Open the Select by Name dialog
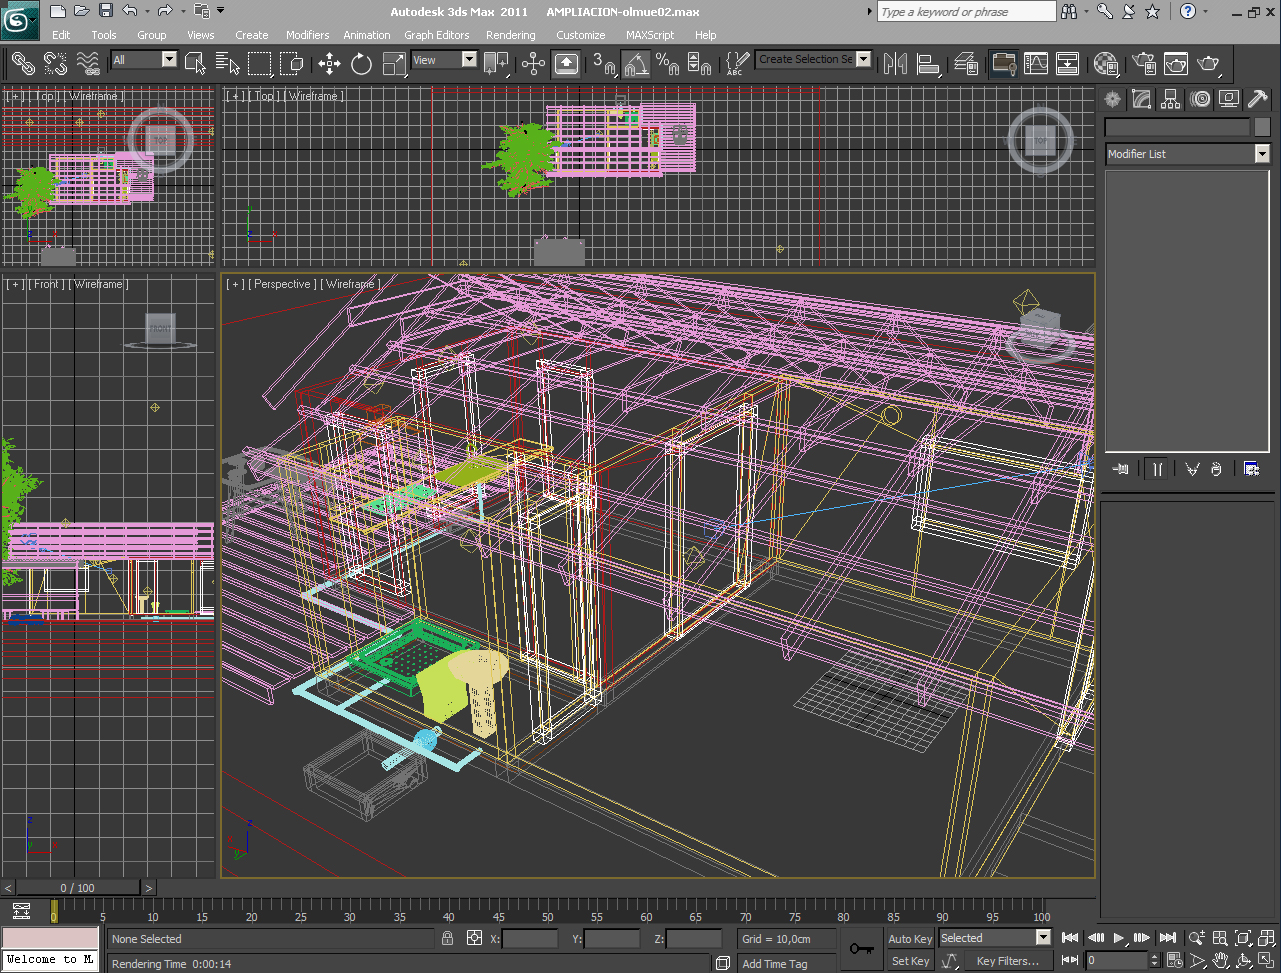Image resolution: width=1281 pixels, height=973 pixels. pyautogui.click(x=227, y=64)
